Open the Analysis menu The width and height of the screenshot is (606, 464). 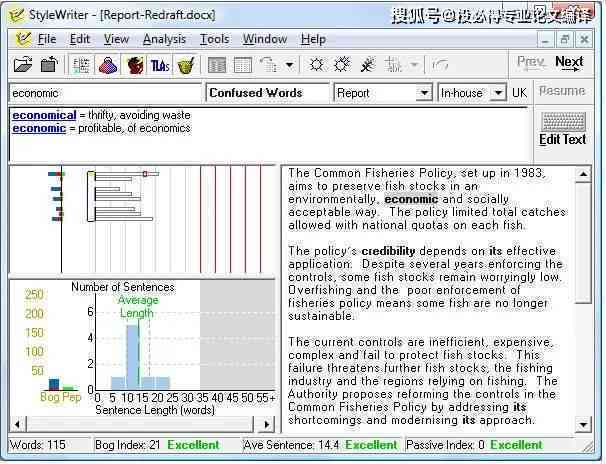(164, 39)
